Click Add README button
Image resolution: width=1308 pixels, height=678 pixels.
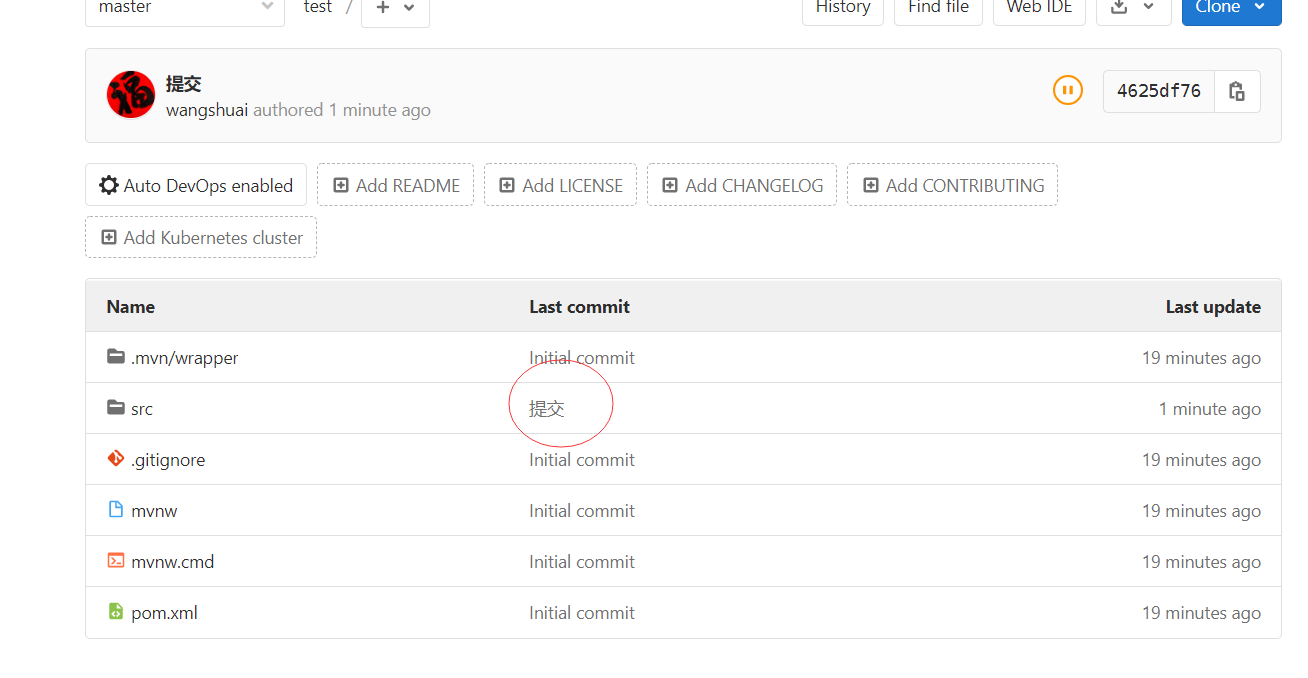395,185
